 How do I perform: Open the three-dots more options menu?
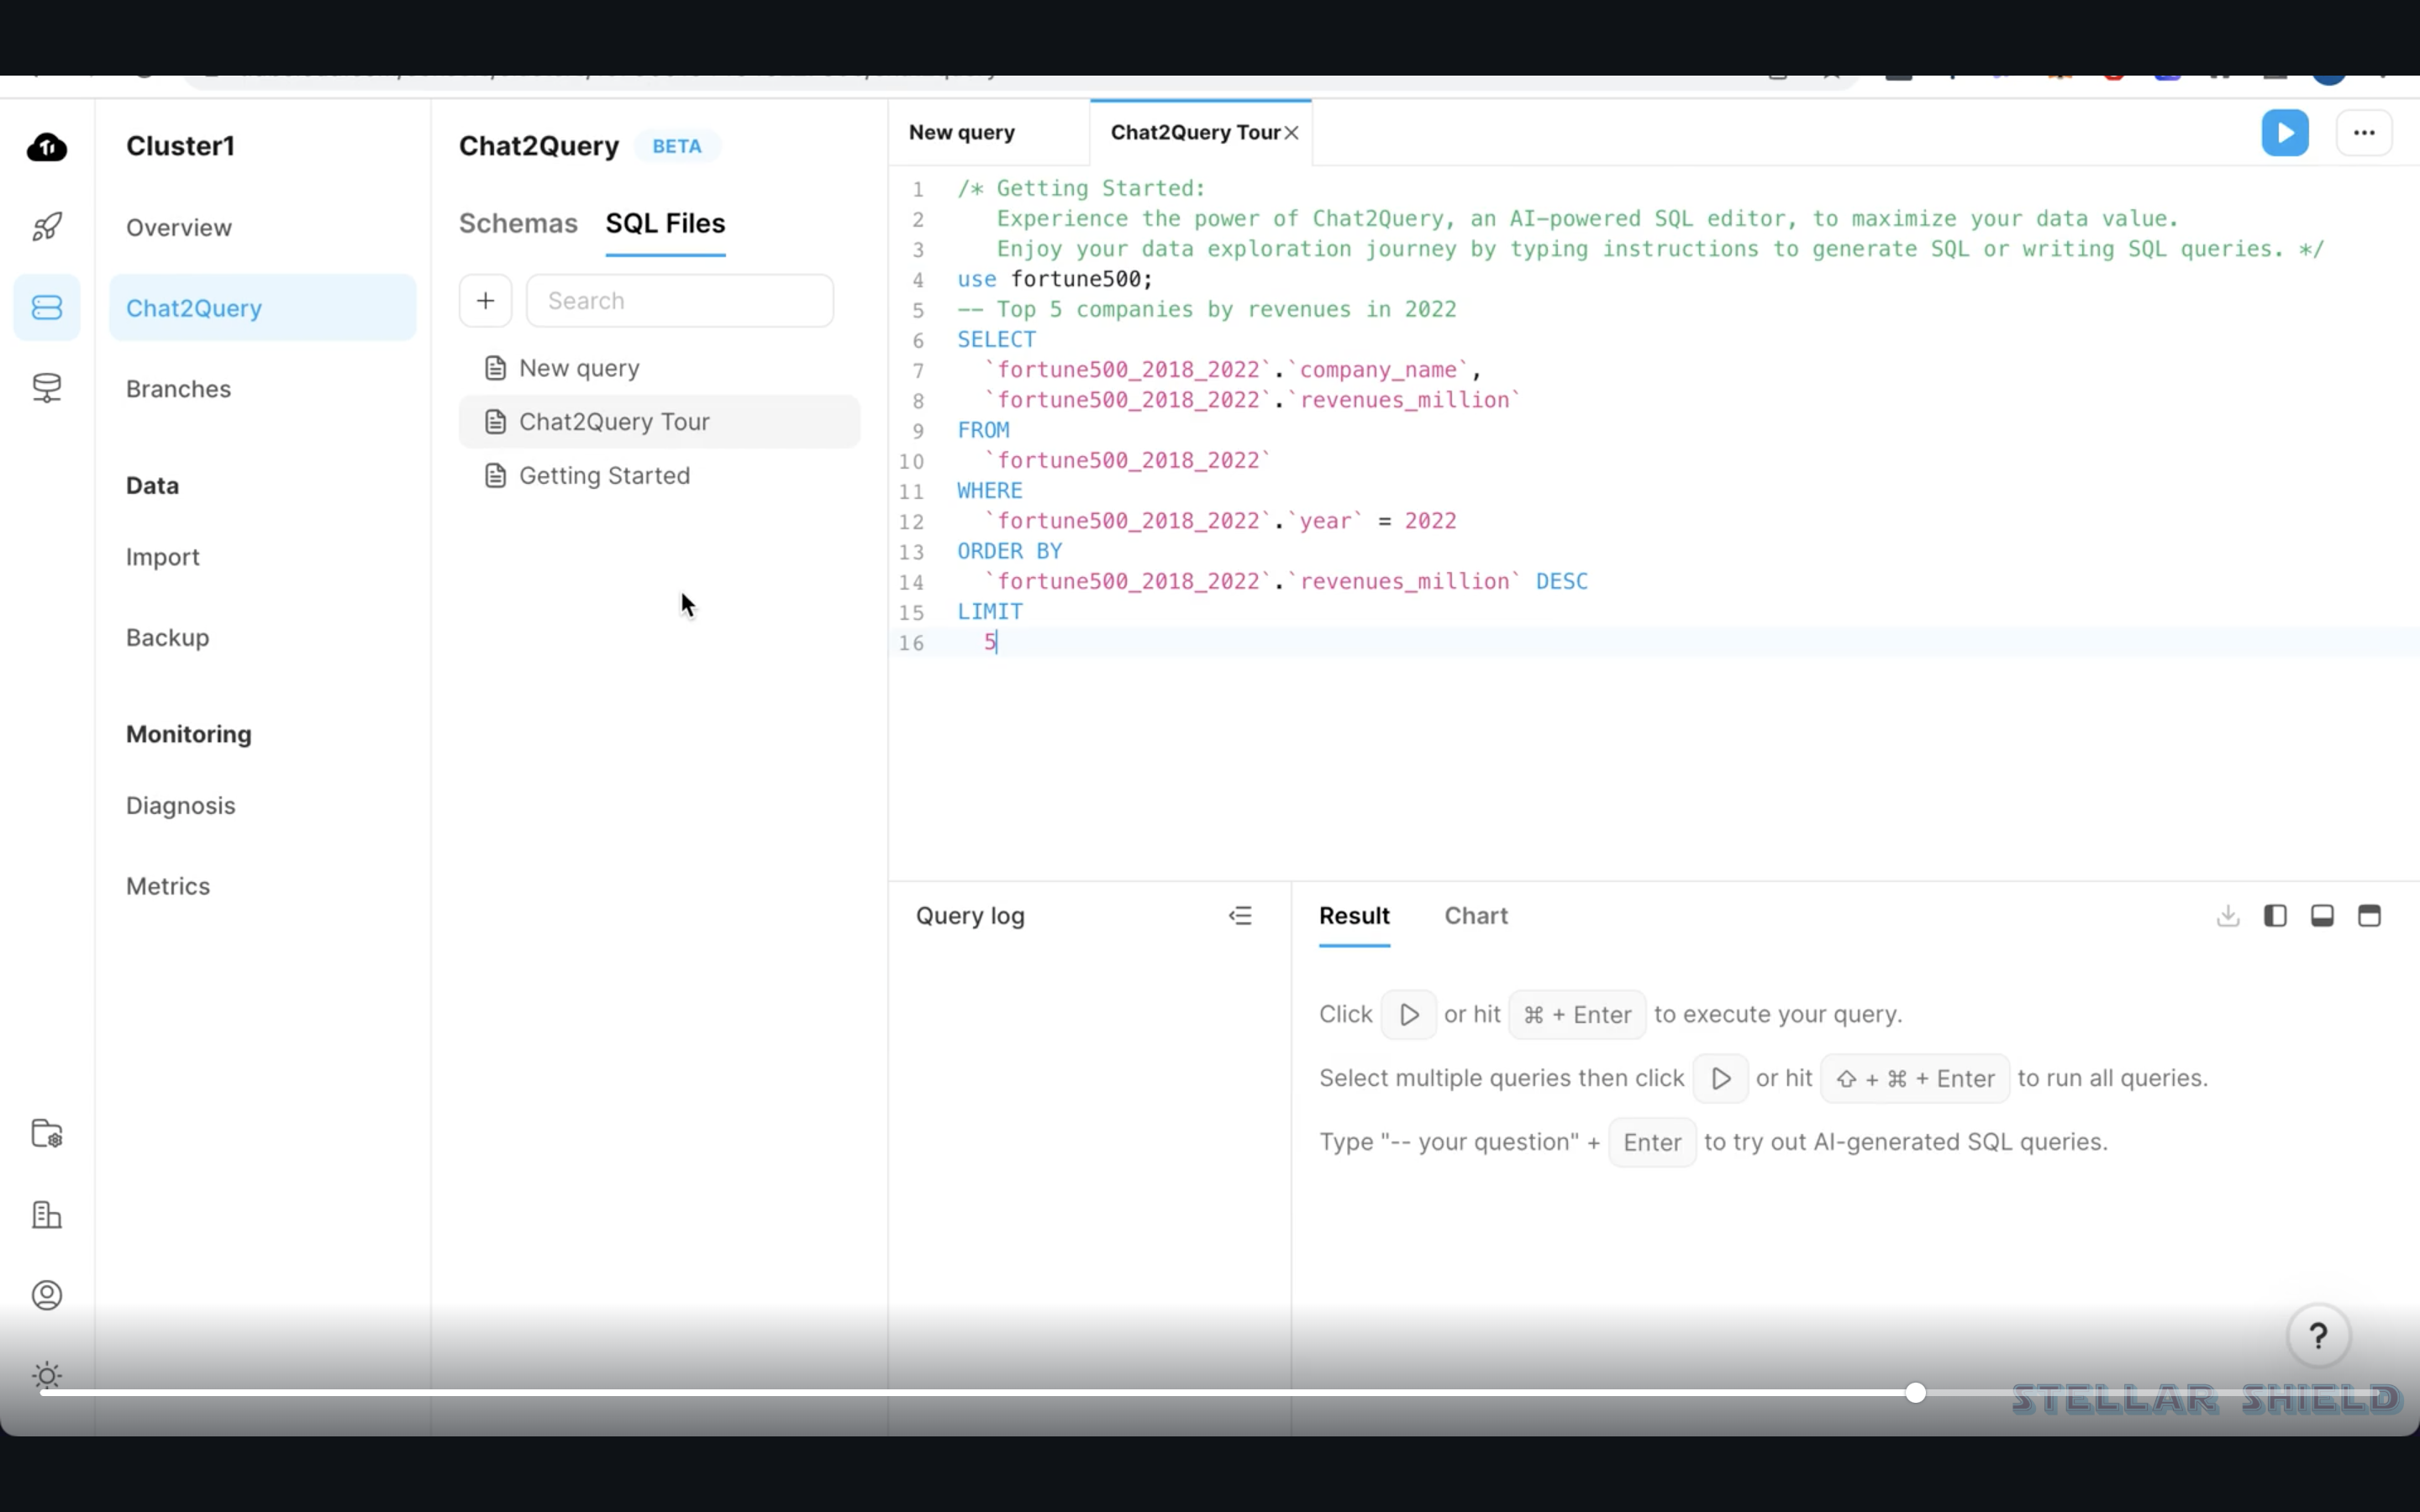(x=2363, y=133)
